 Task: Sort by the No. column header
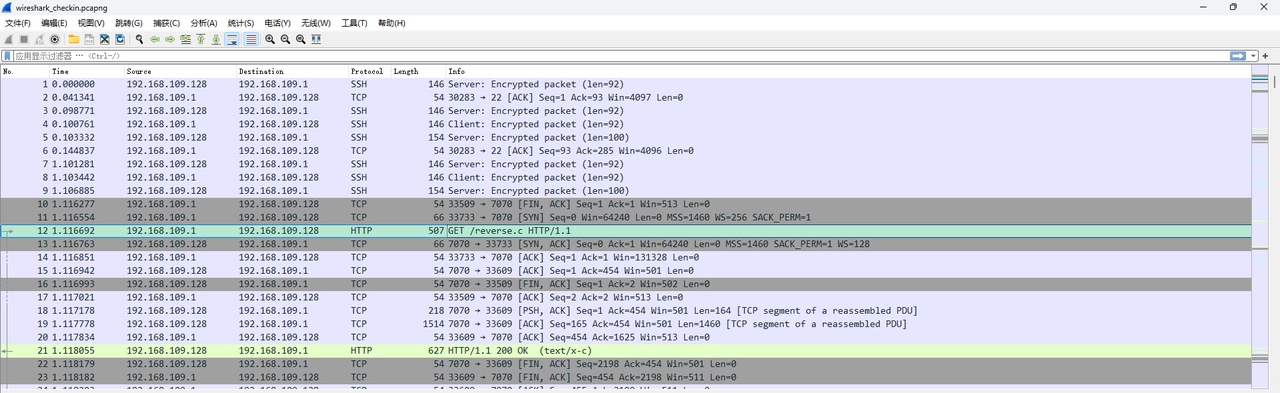pyautogui.click(x=25, y=72)
